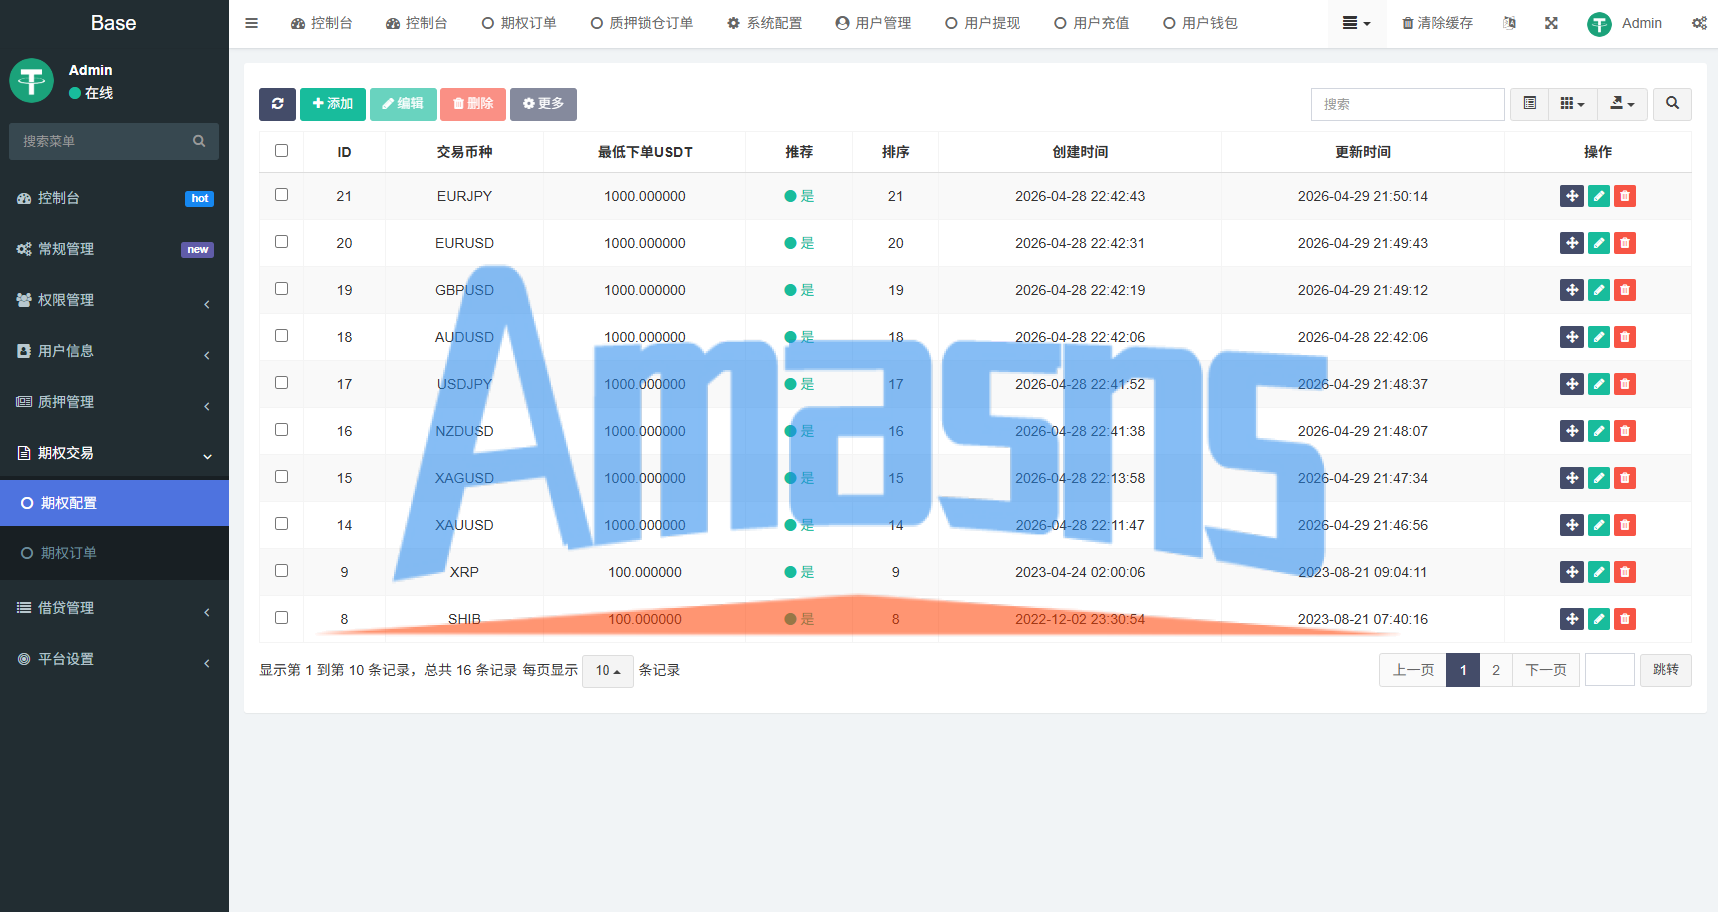Image resolution: width=1718 pixels, height=912 pixels.
Task: Check the checkbox for SHIB row
Action: [281, 618]
